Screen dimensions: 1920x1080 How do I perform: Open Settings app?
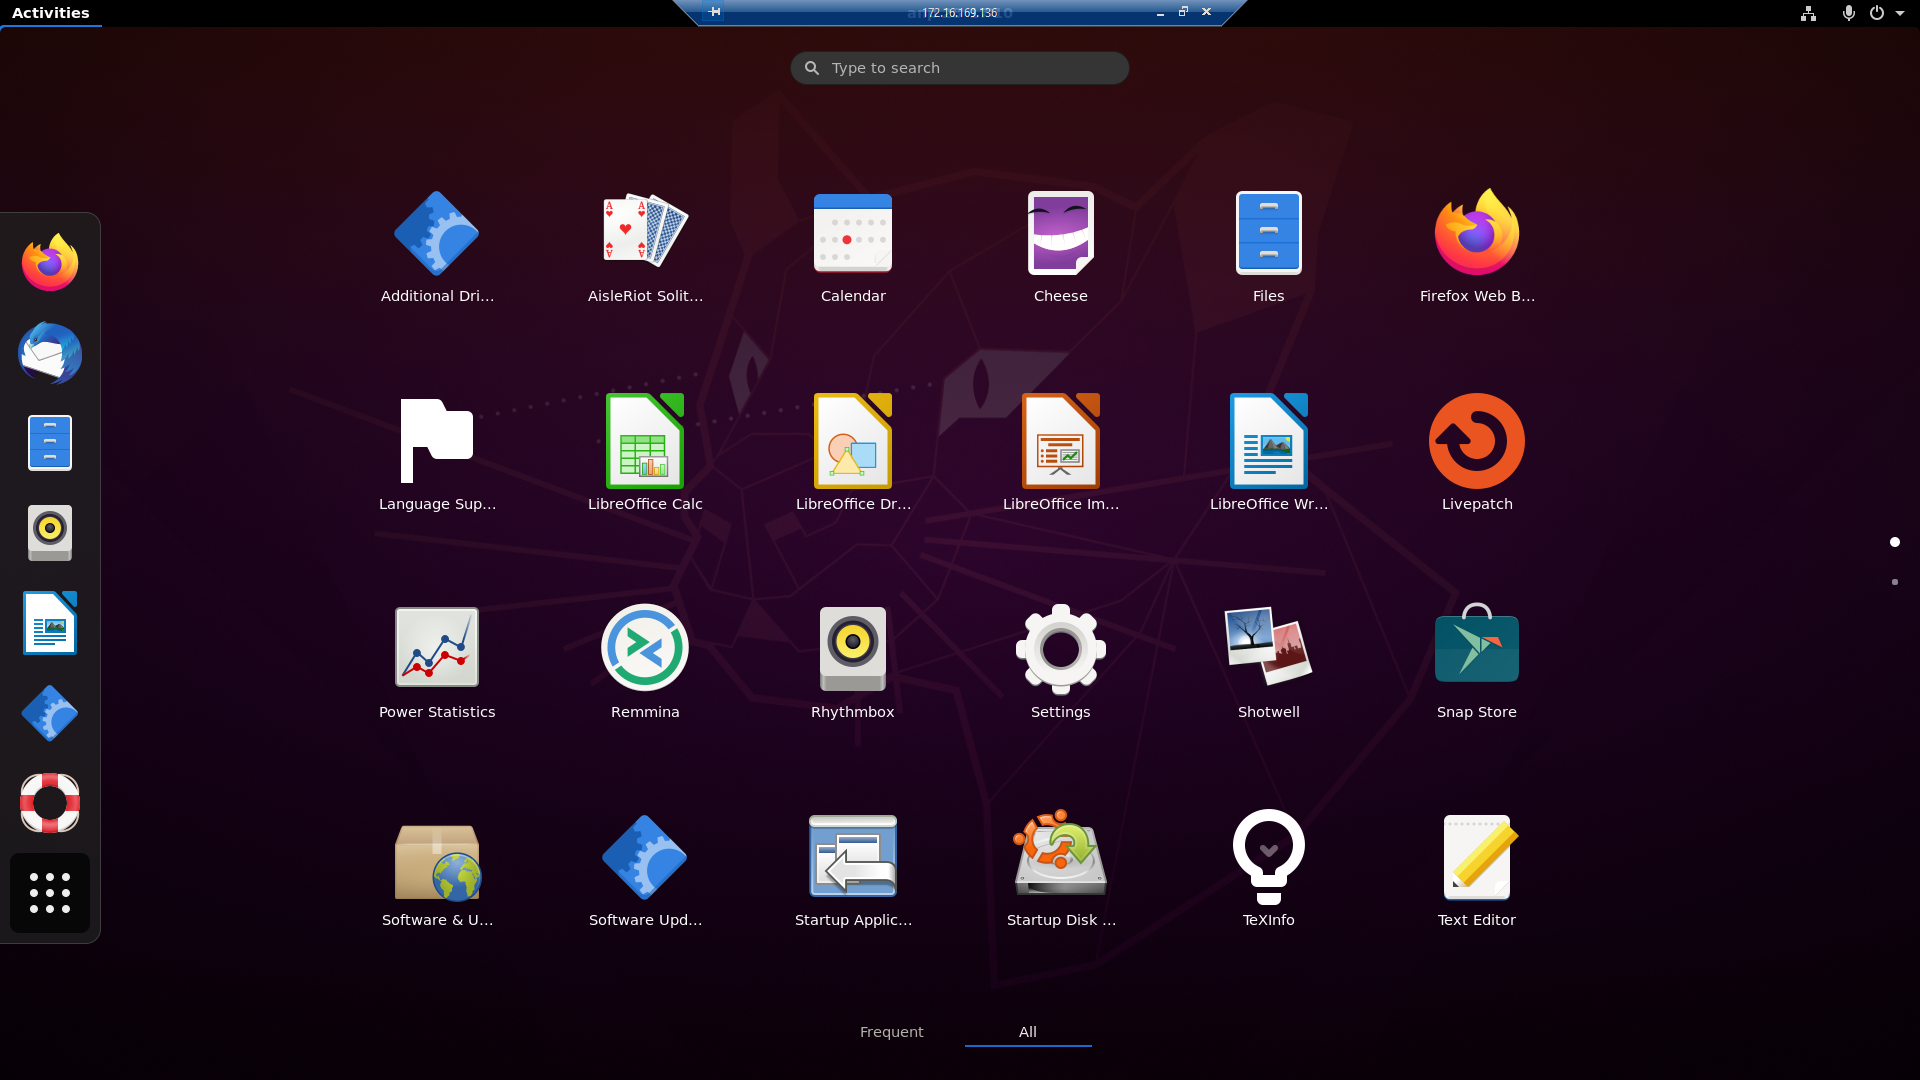(1061, 663)
